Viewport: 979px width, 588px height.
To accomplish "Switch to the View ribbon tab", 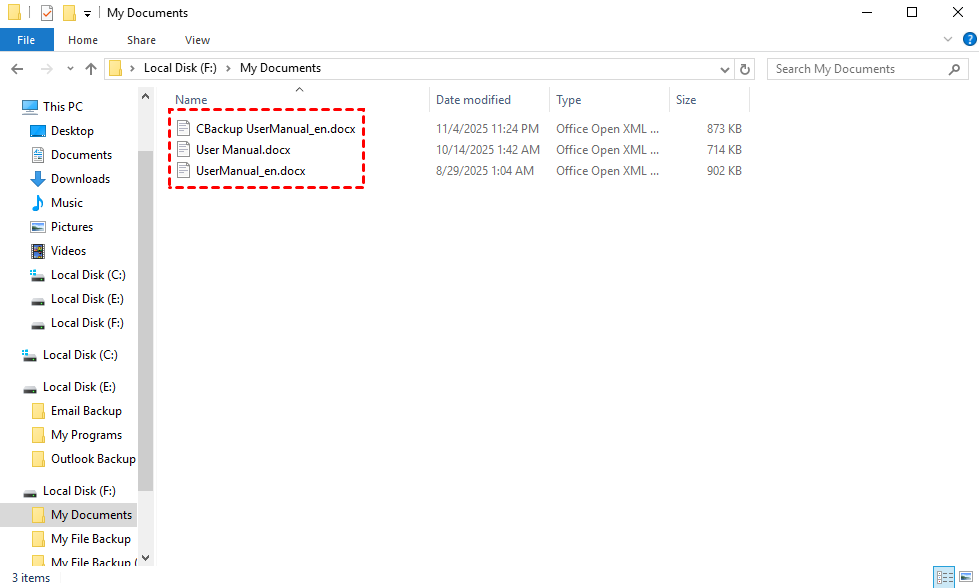I will point(197,40).
